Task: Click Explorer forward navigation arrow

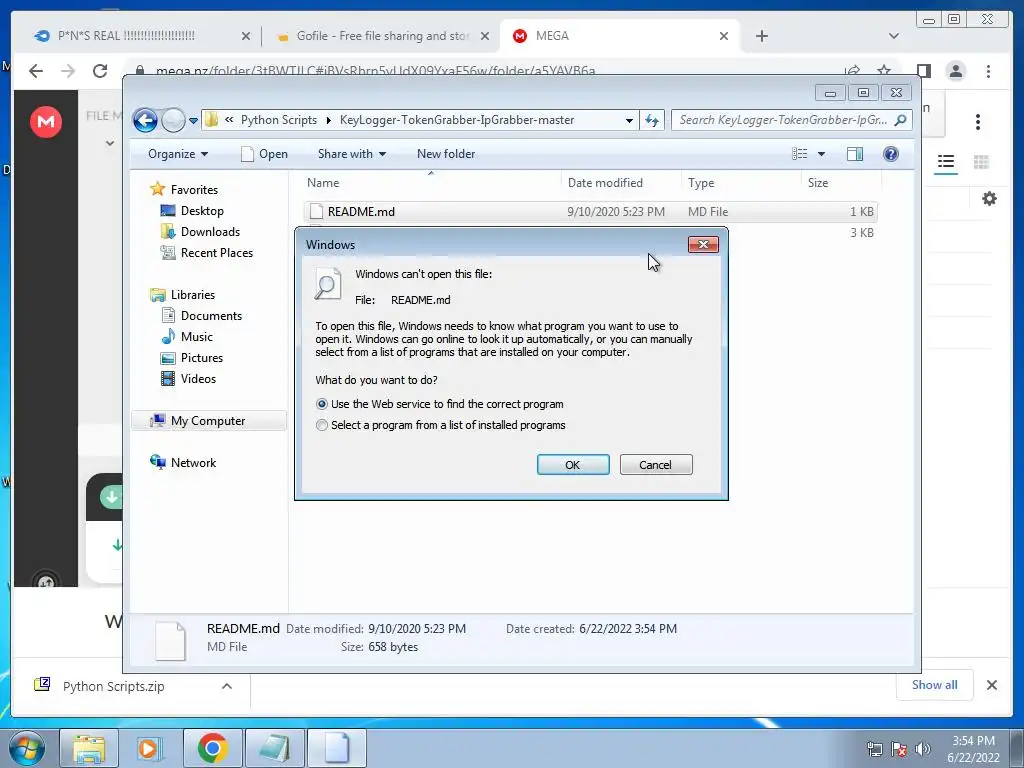Action: click(x=173, y=120)
